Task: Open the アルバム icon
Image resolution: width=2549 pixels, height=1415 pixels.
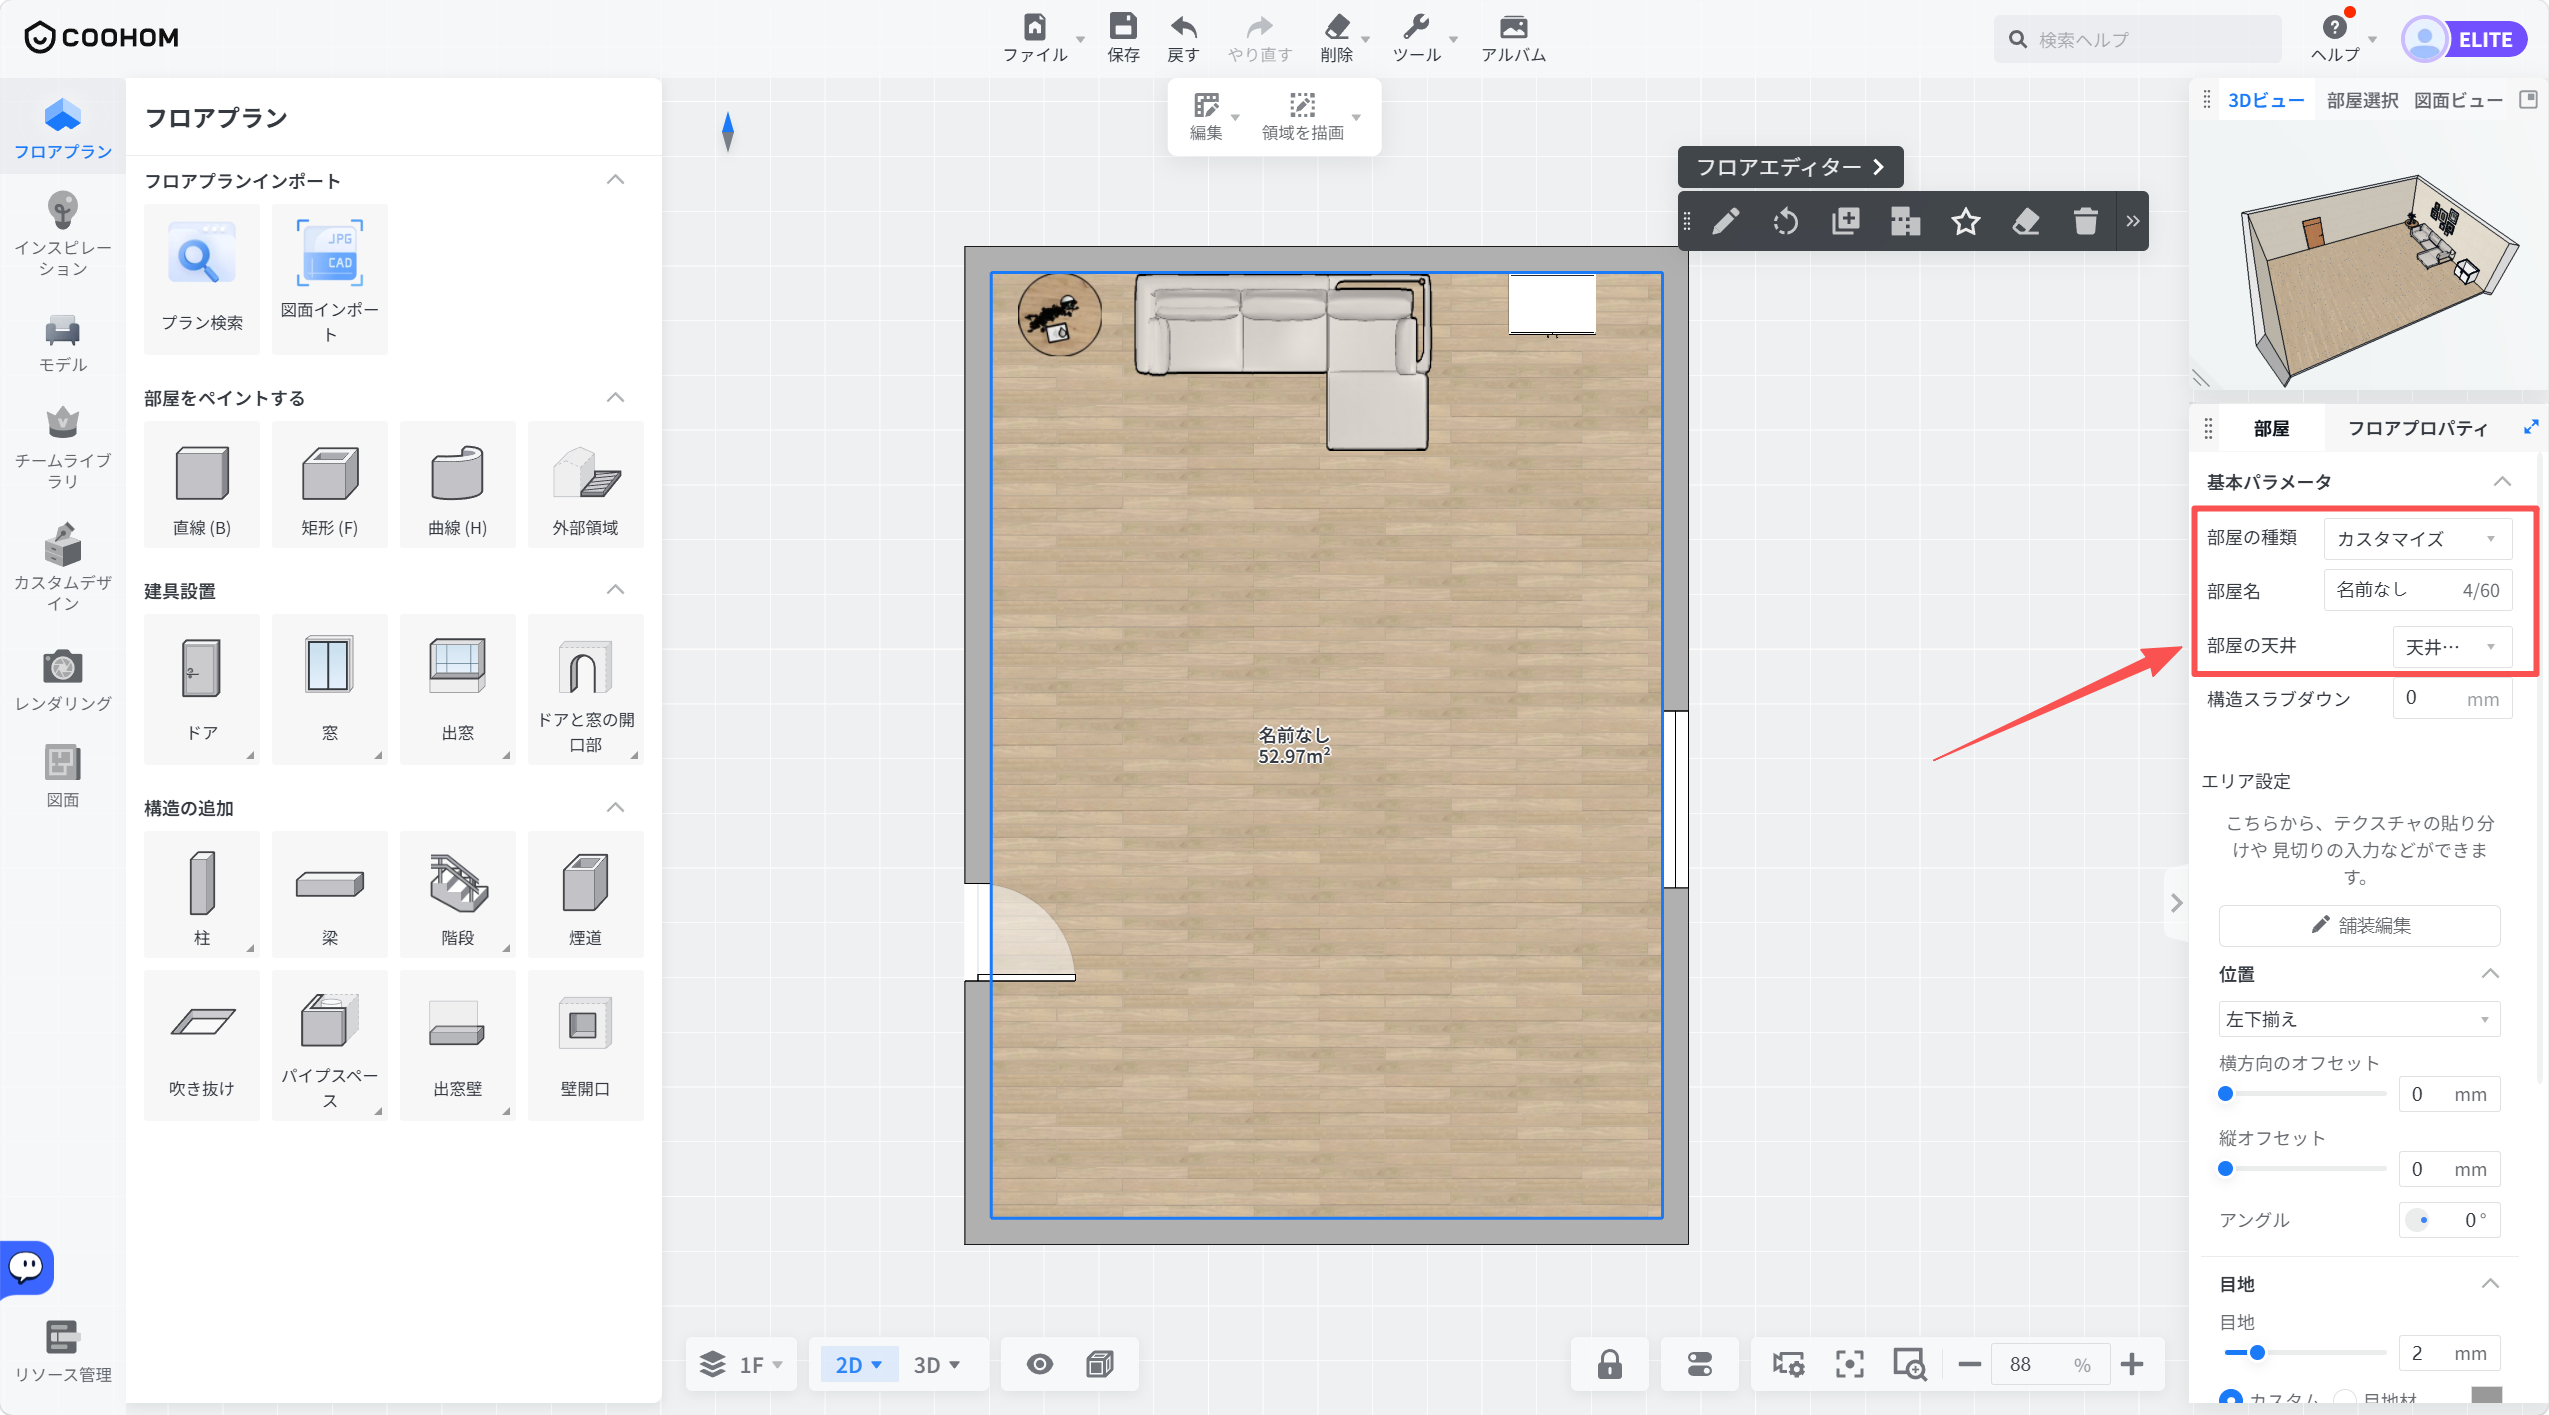Action: pyautogui.click(x=1513, y=27)
